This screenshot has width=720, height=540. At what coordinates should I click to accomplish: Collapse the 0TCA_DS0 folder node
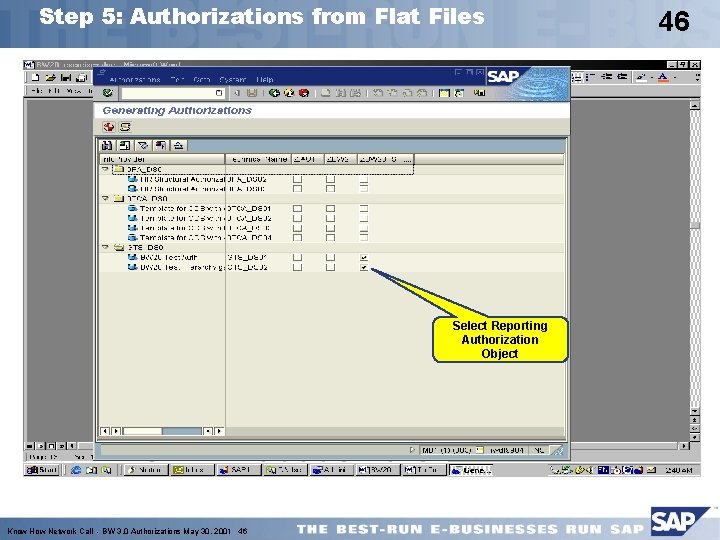point(105,198)
